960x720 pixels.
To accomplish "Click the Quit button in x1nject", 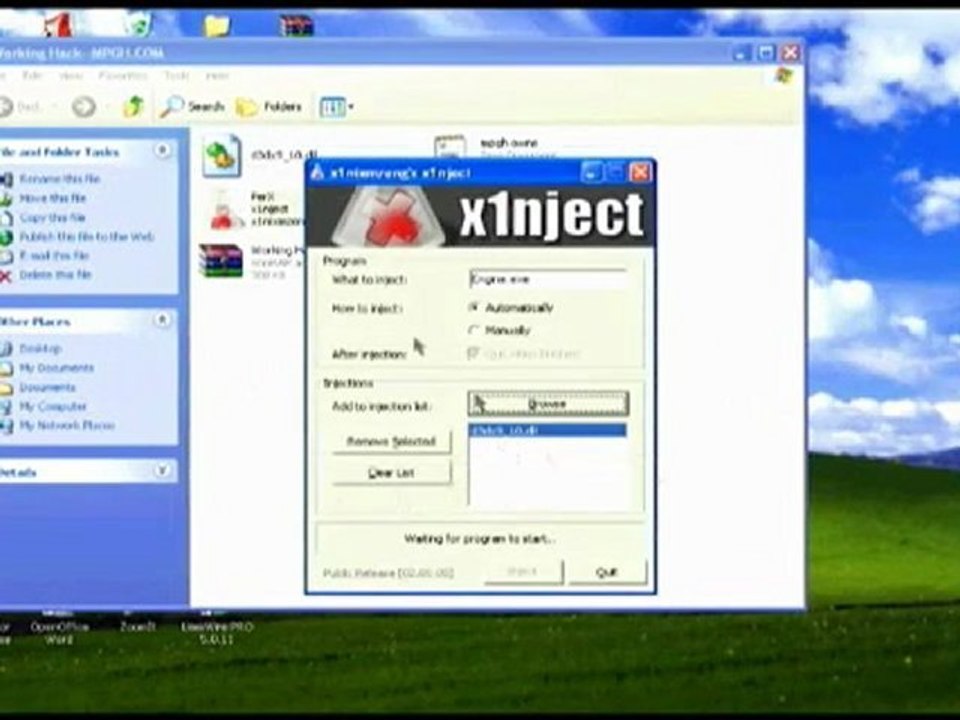I will tap(607, 572).
